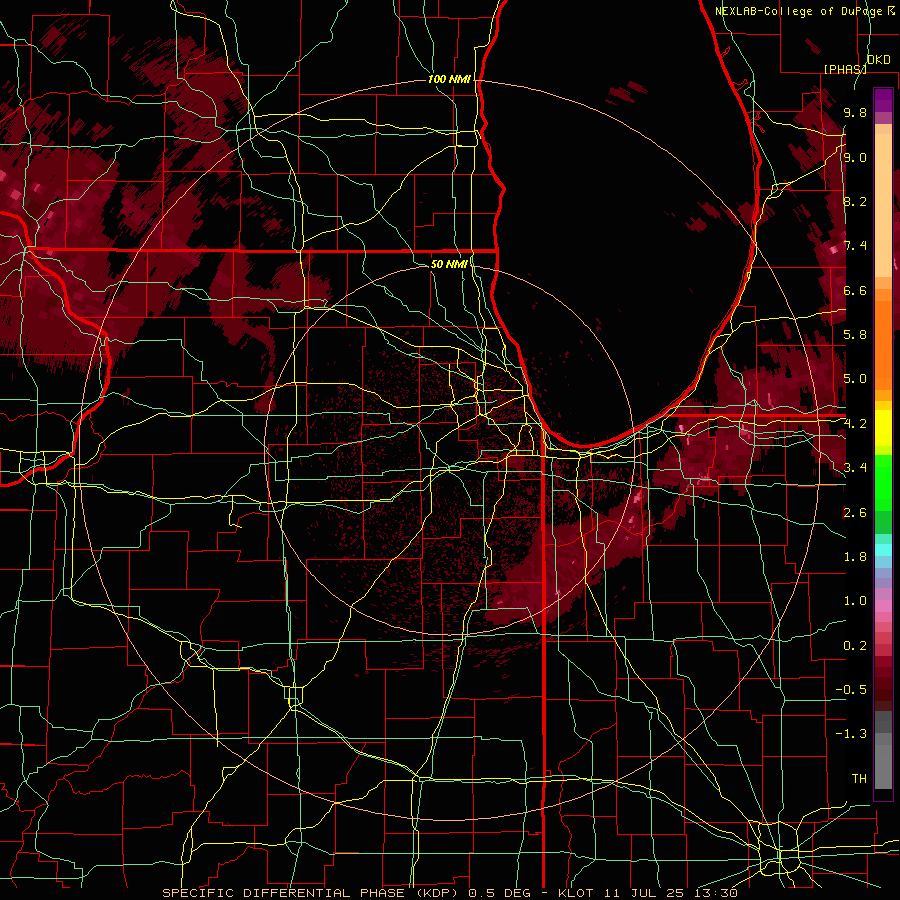Click the [PHAS] label above the color scale
This screenshot has height=900, width=900.
click(x=845, y=69)
